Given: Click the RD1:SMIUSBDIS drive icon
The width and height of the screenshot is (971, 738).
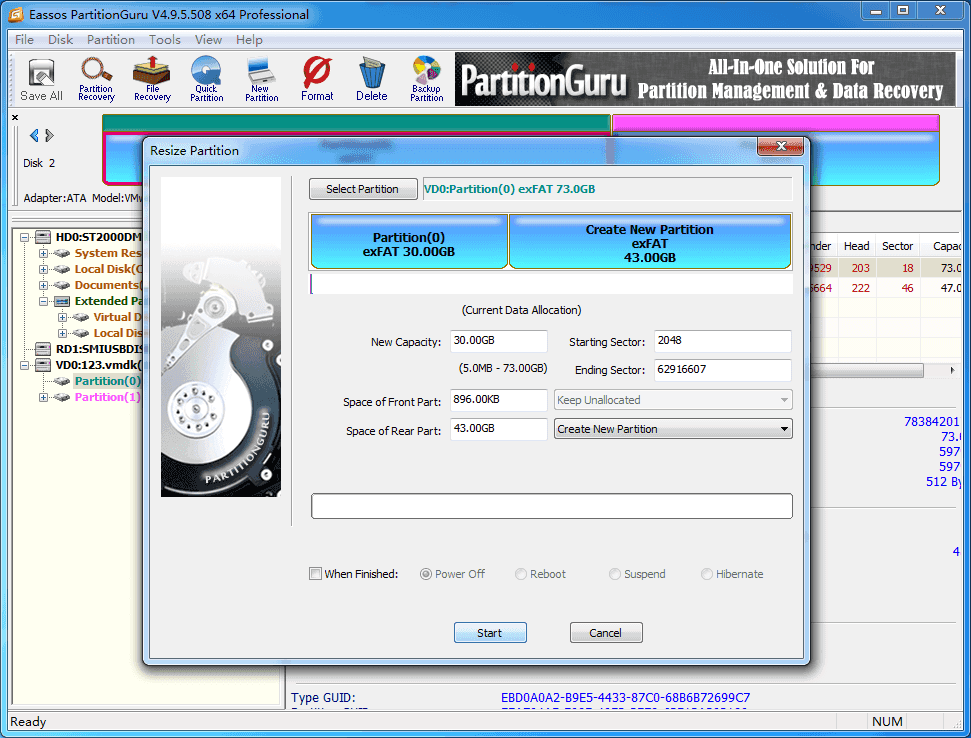Looking at the screenshot, I should coord(43,349).
